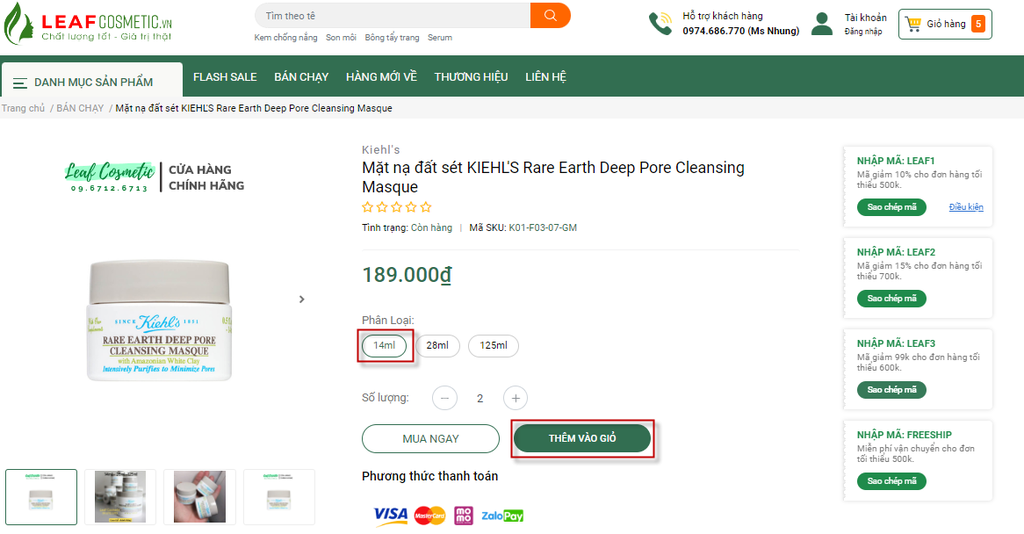Show next product image with arrow
This screenshot has height=534, width=1024.
tap(302, 299)
